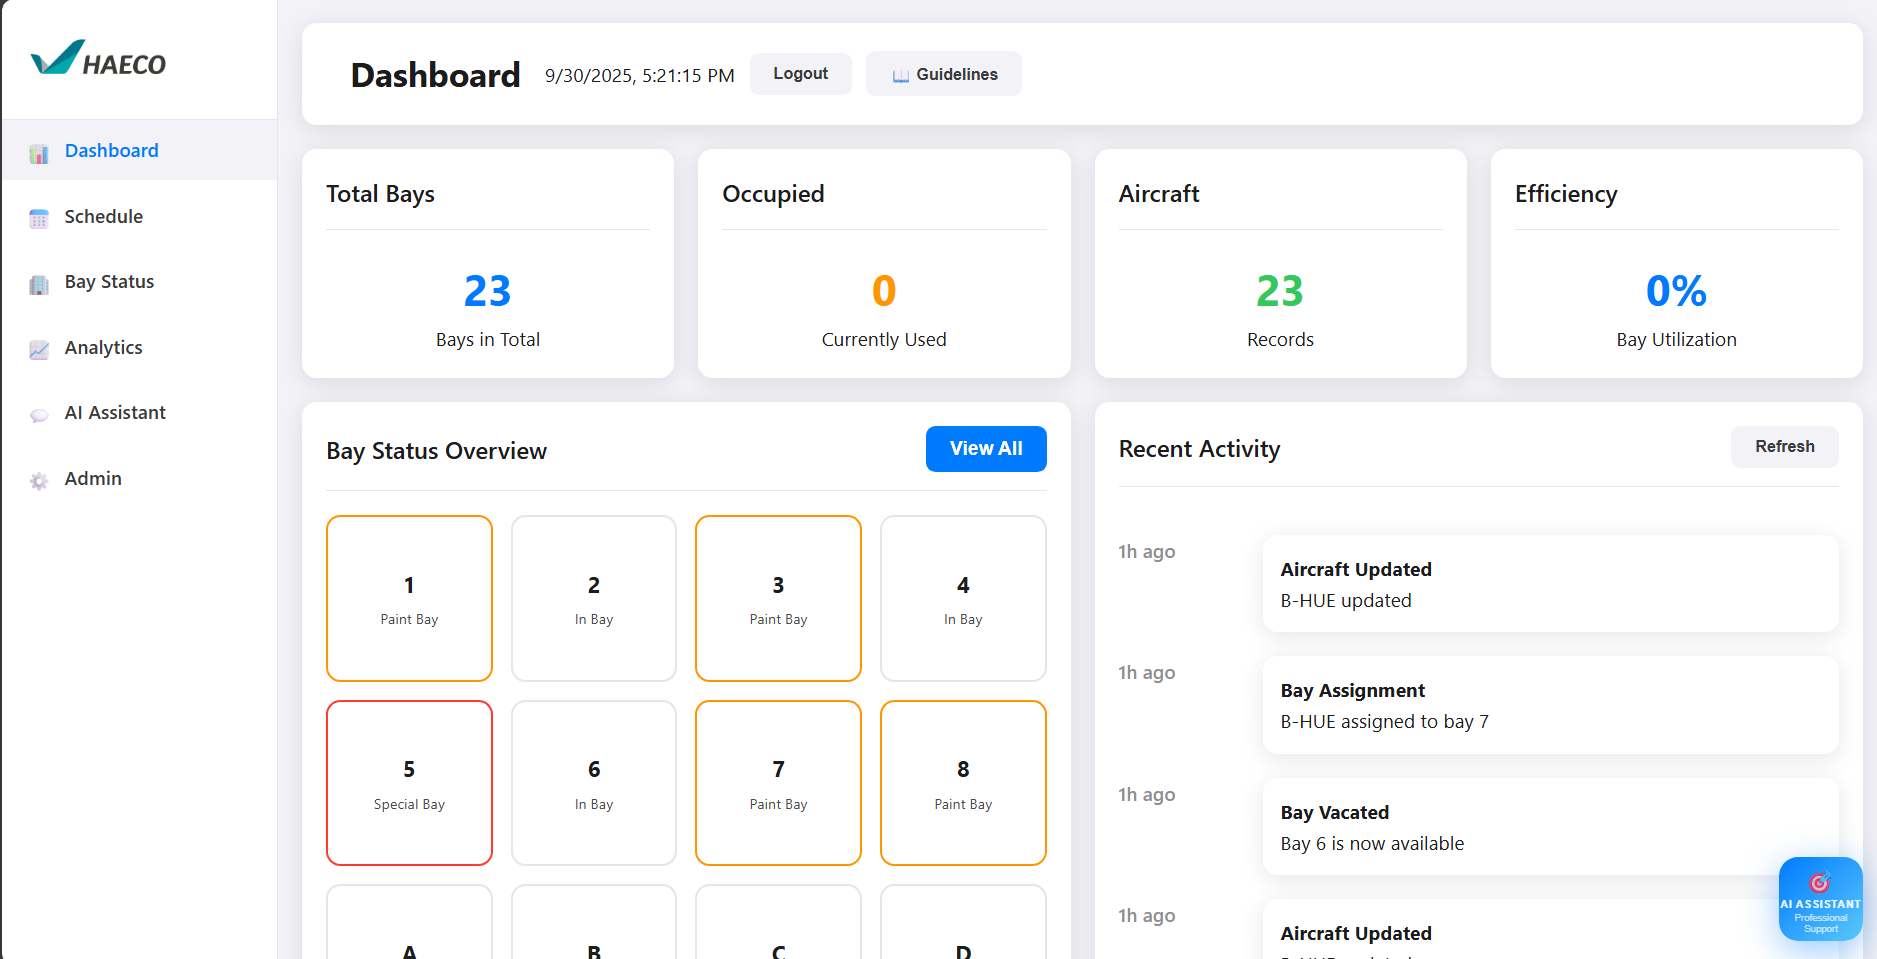Open the floating AI Assistant support widget

tap(1820, 898)
